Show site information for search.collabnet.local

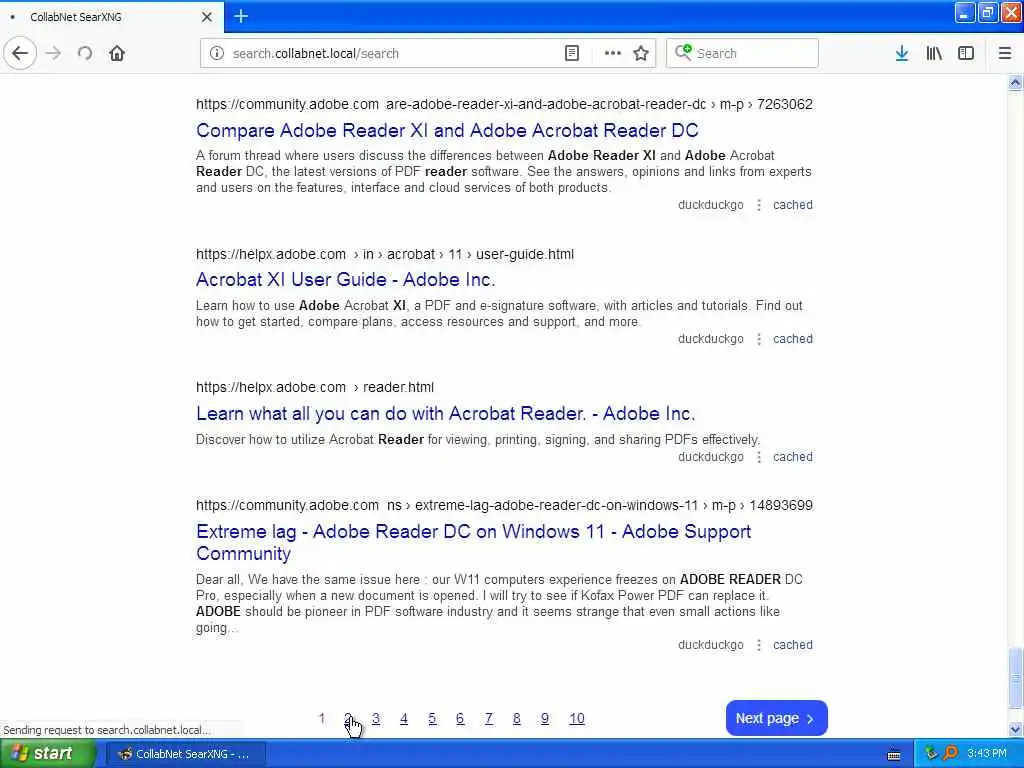(x=217, y=54)
